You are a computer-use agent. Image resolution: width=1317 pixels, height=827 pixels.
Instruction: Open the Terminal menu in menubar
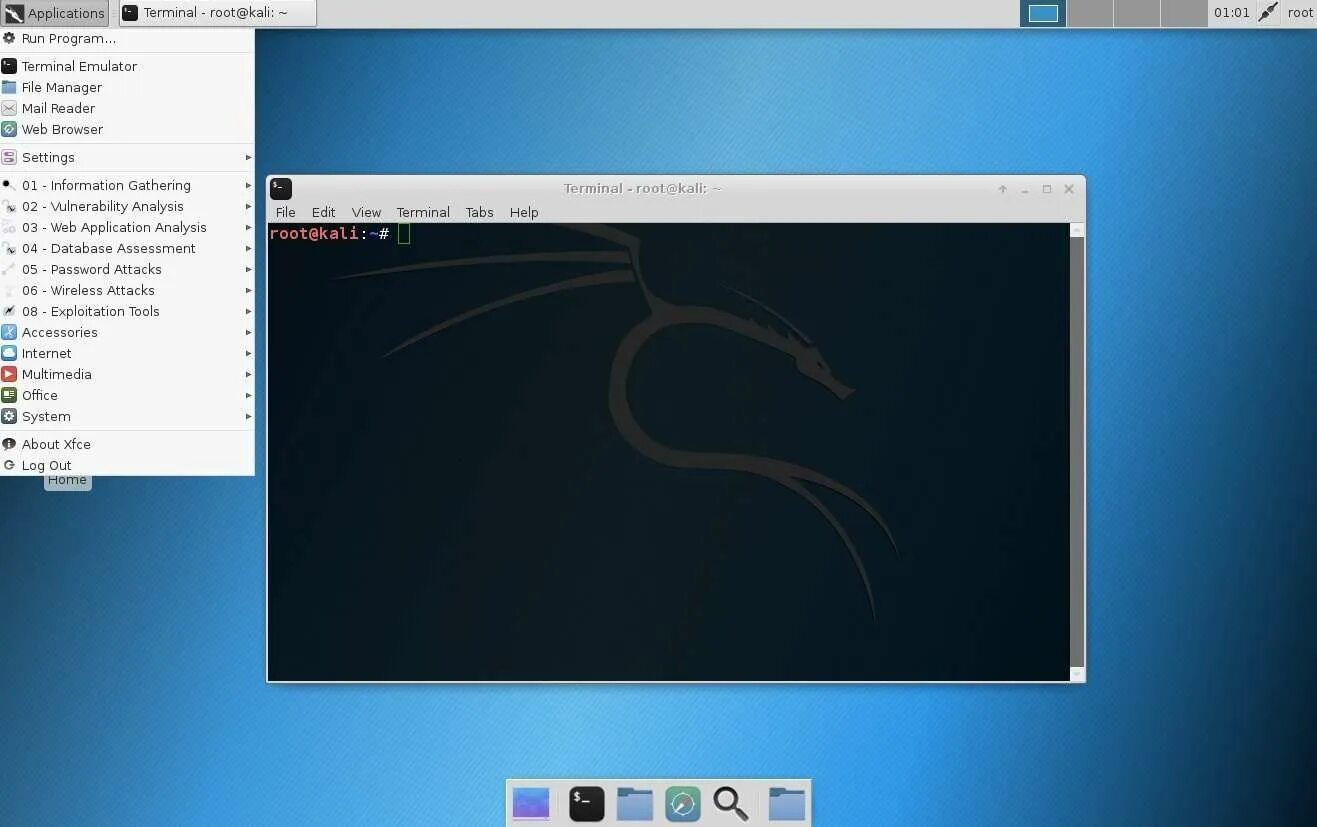tap(423, 212)
